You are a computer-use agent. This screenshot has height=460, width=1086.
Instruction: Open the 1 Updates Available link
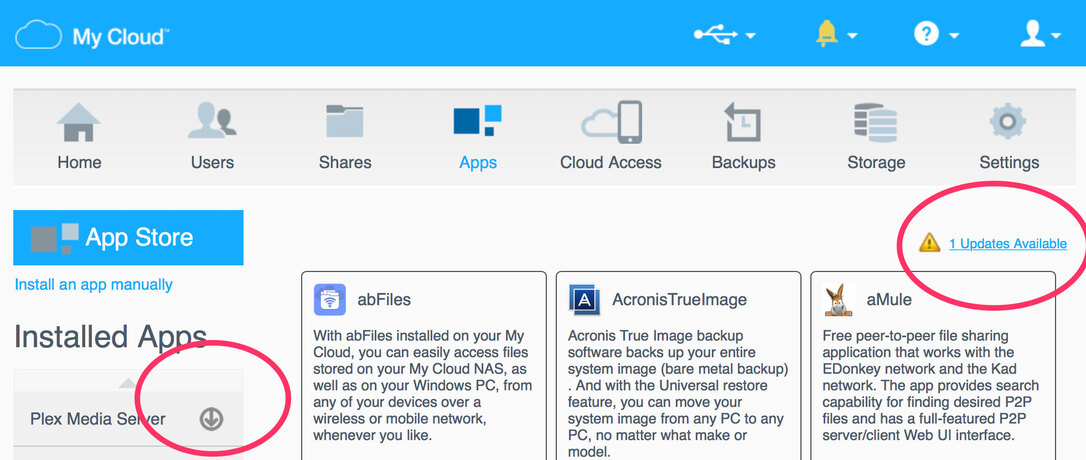point(1008,243)
